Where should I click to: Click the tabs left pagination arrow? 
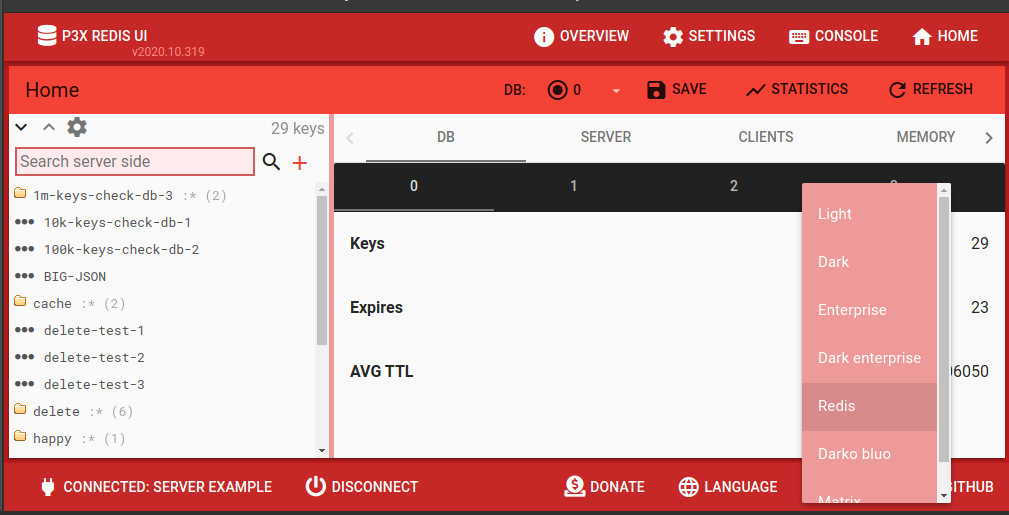click(x=349, y=138)
